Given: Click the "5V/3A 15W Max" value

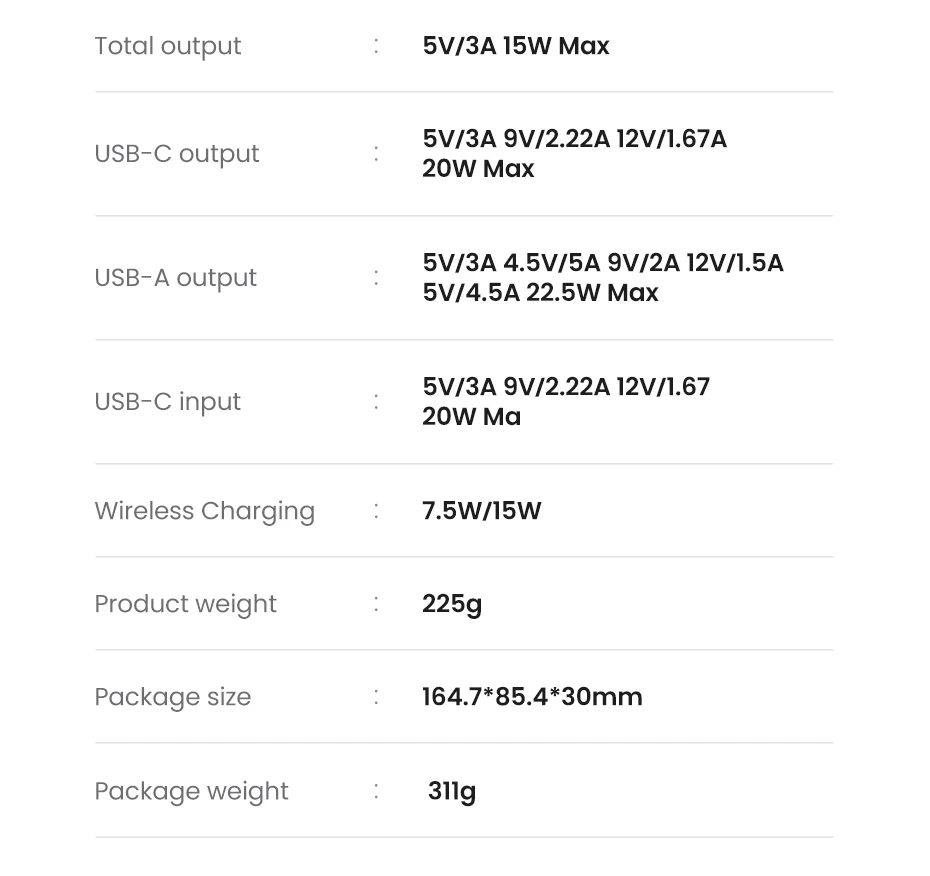Looking at the screenshot, I should click(515, 46).
